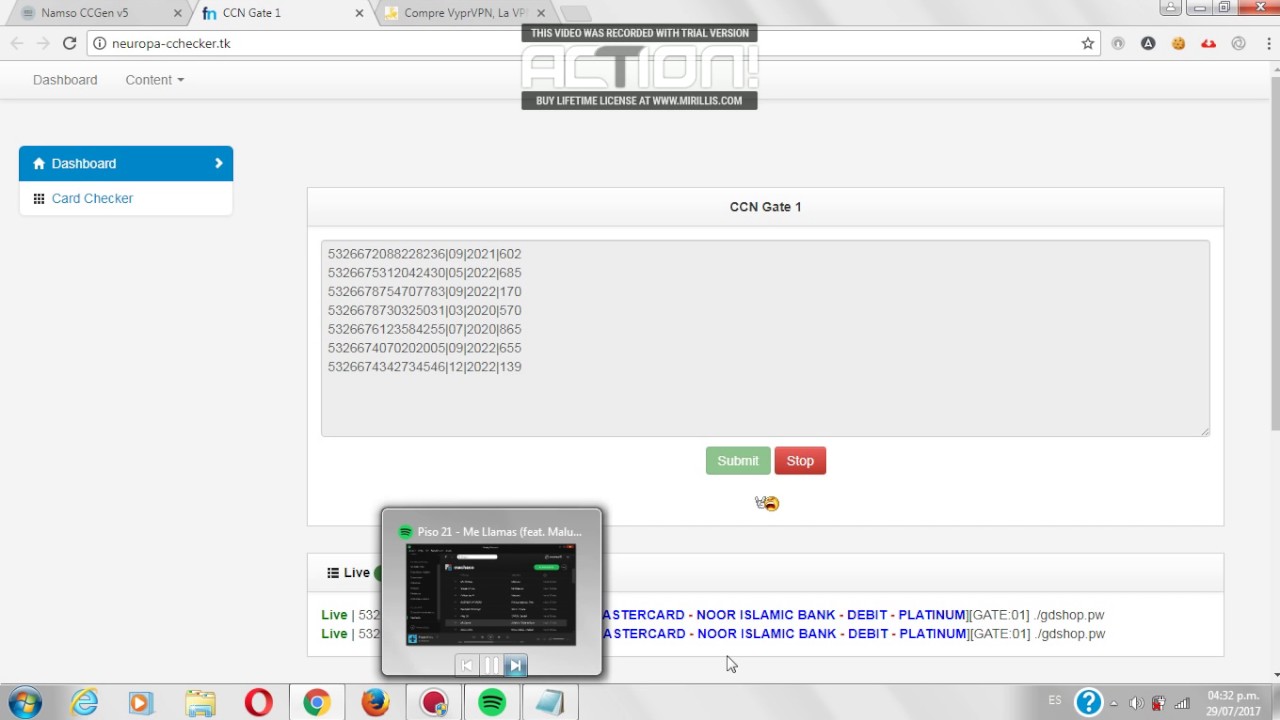Click the green Submit button

pos(738,461)
